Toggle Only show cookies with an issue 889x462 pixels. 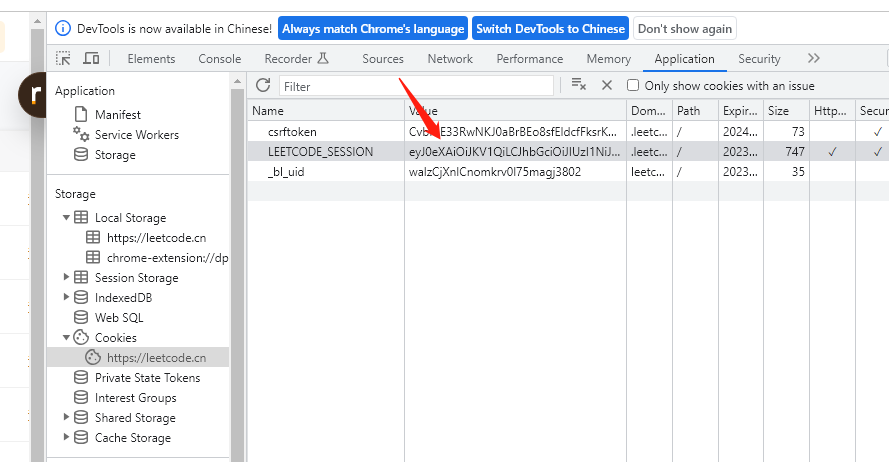tap(633, 85)
